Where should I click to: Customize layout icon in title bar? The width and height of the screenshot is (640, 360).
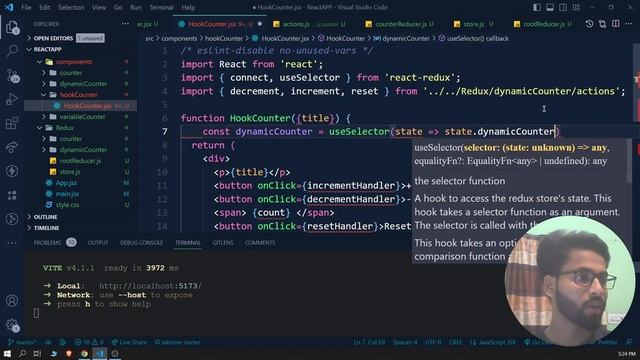pos(576,7)
